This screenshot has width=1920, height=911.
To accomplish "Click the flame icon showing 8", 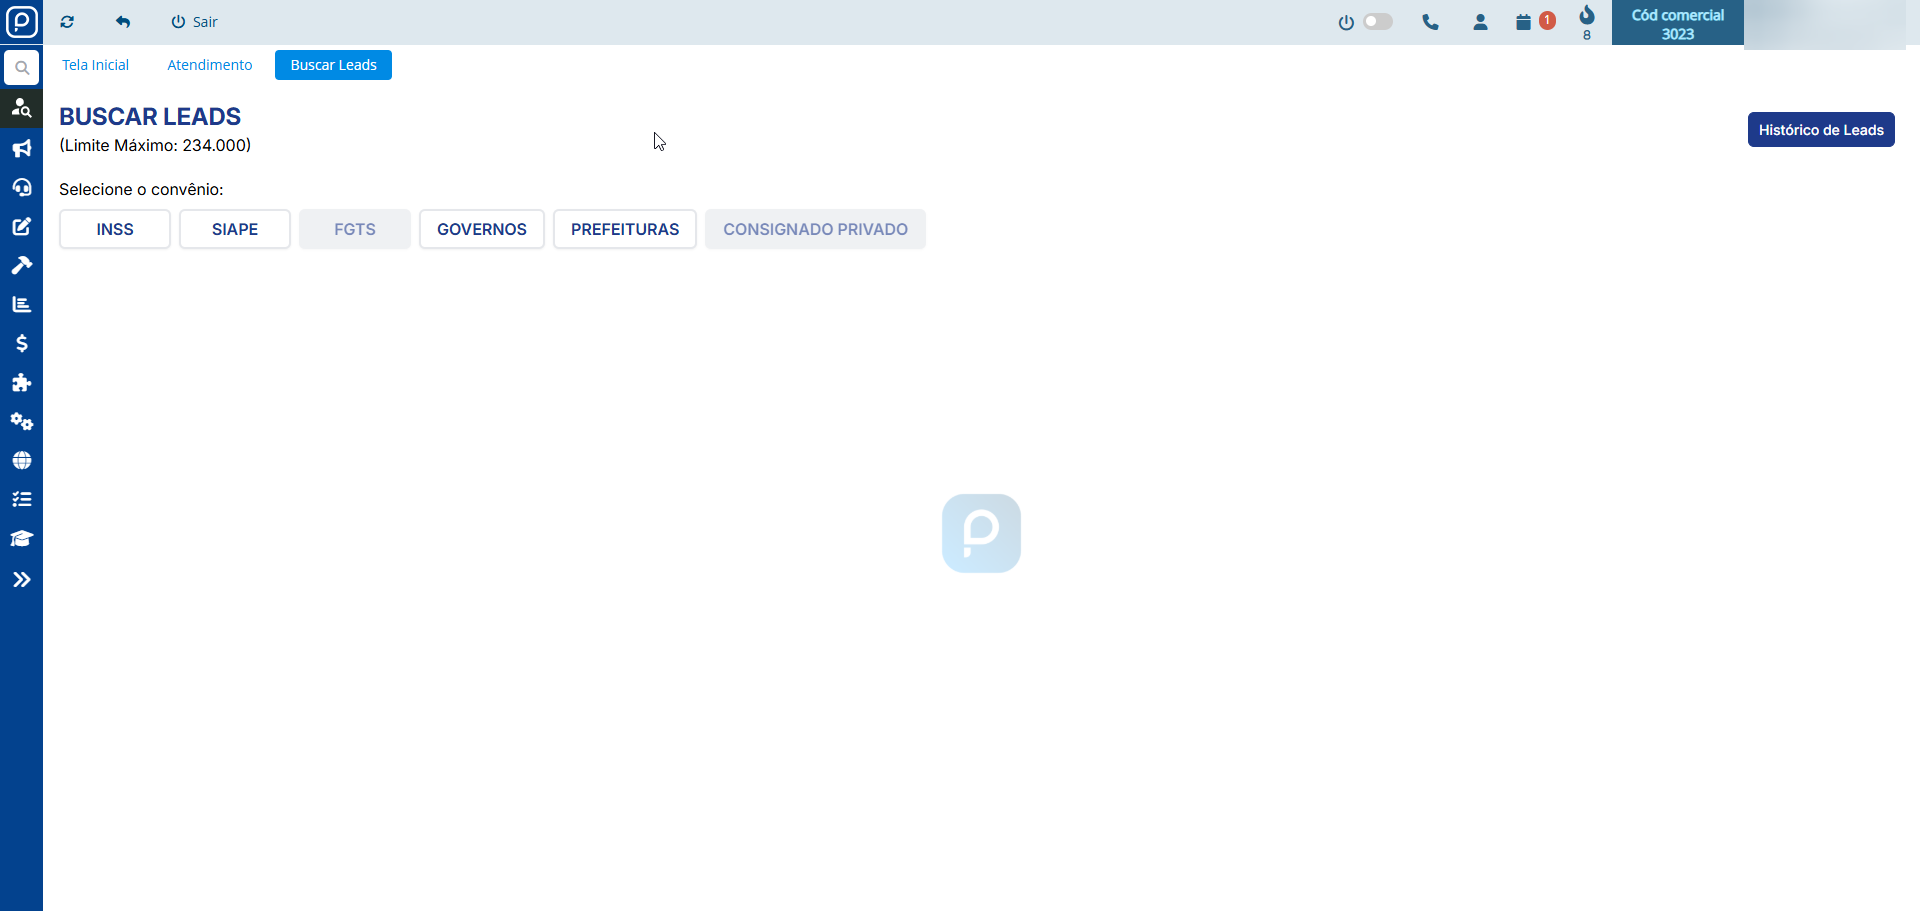I will pos(1587,16).
